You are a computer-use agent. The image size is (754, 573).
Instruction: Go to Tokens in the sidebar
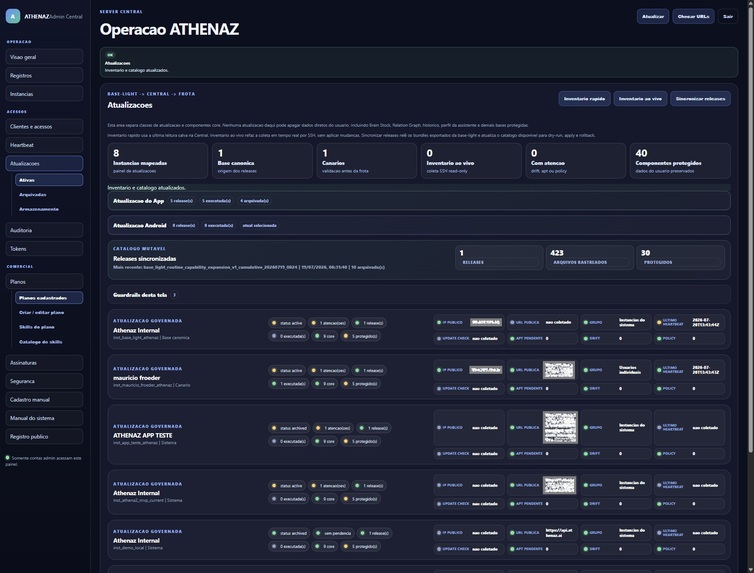point(44,249)
